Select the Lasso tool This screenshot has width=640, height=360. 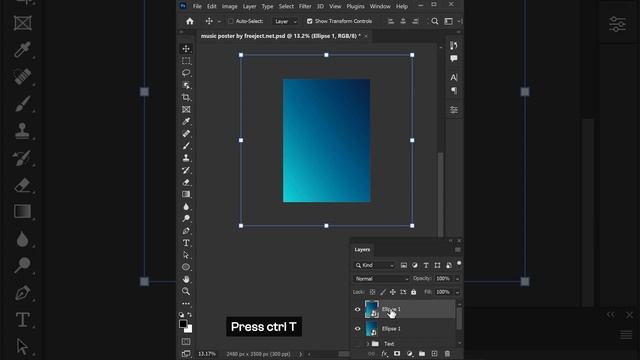click(x=186, y=73)
